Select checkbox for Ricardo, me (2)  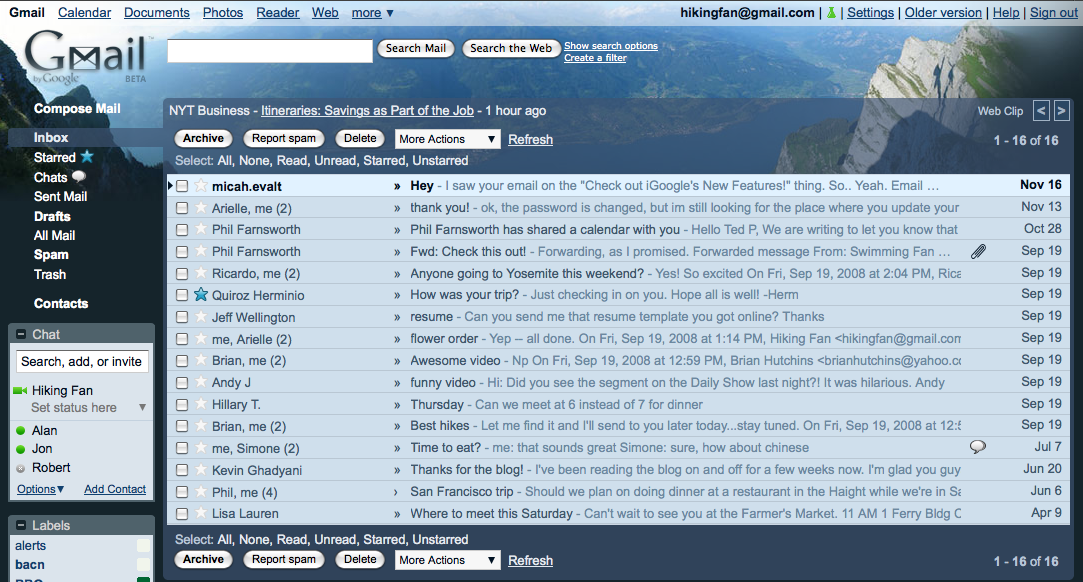(182, 273)
